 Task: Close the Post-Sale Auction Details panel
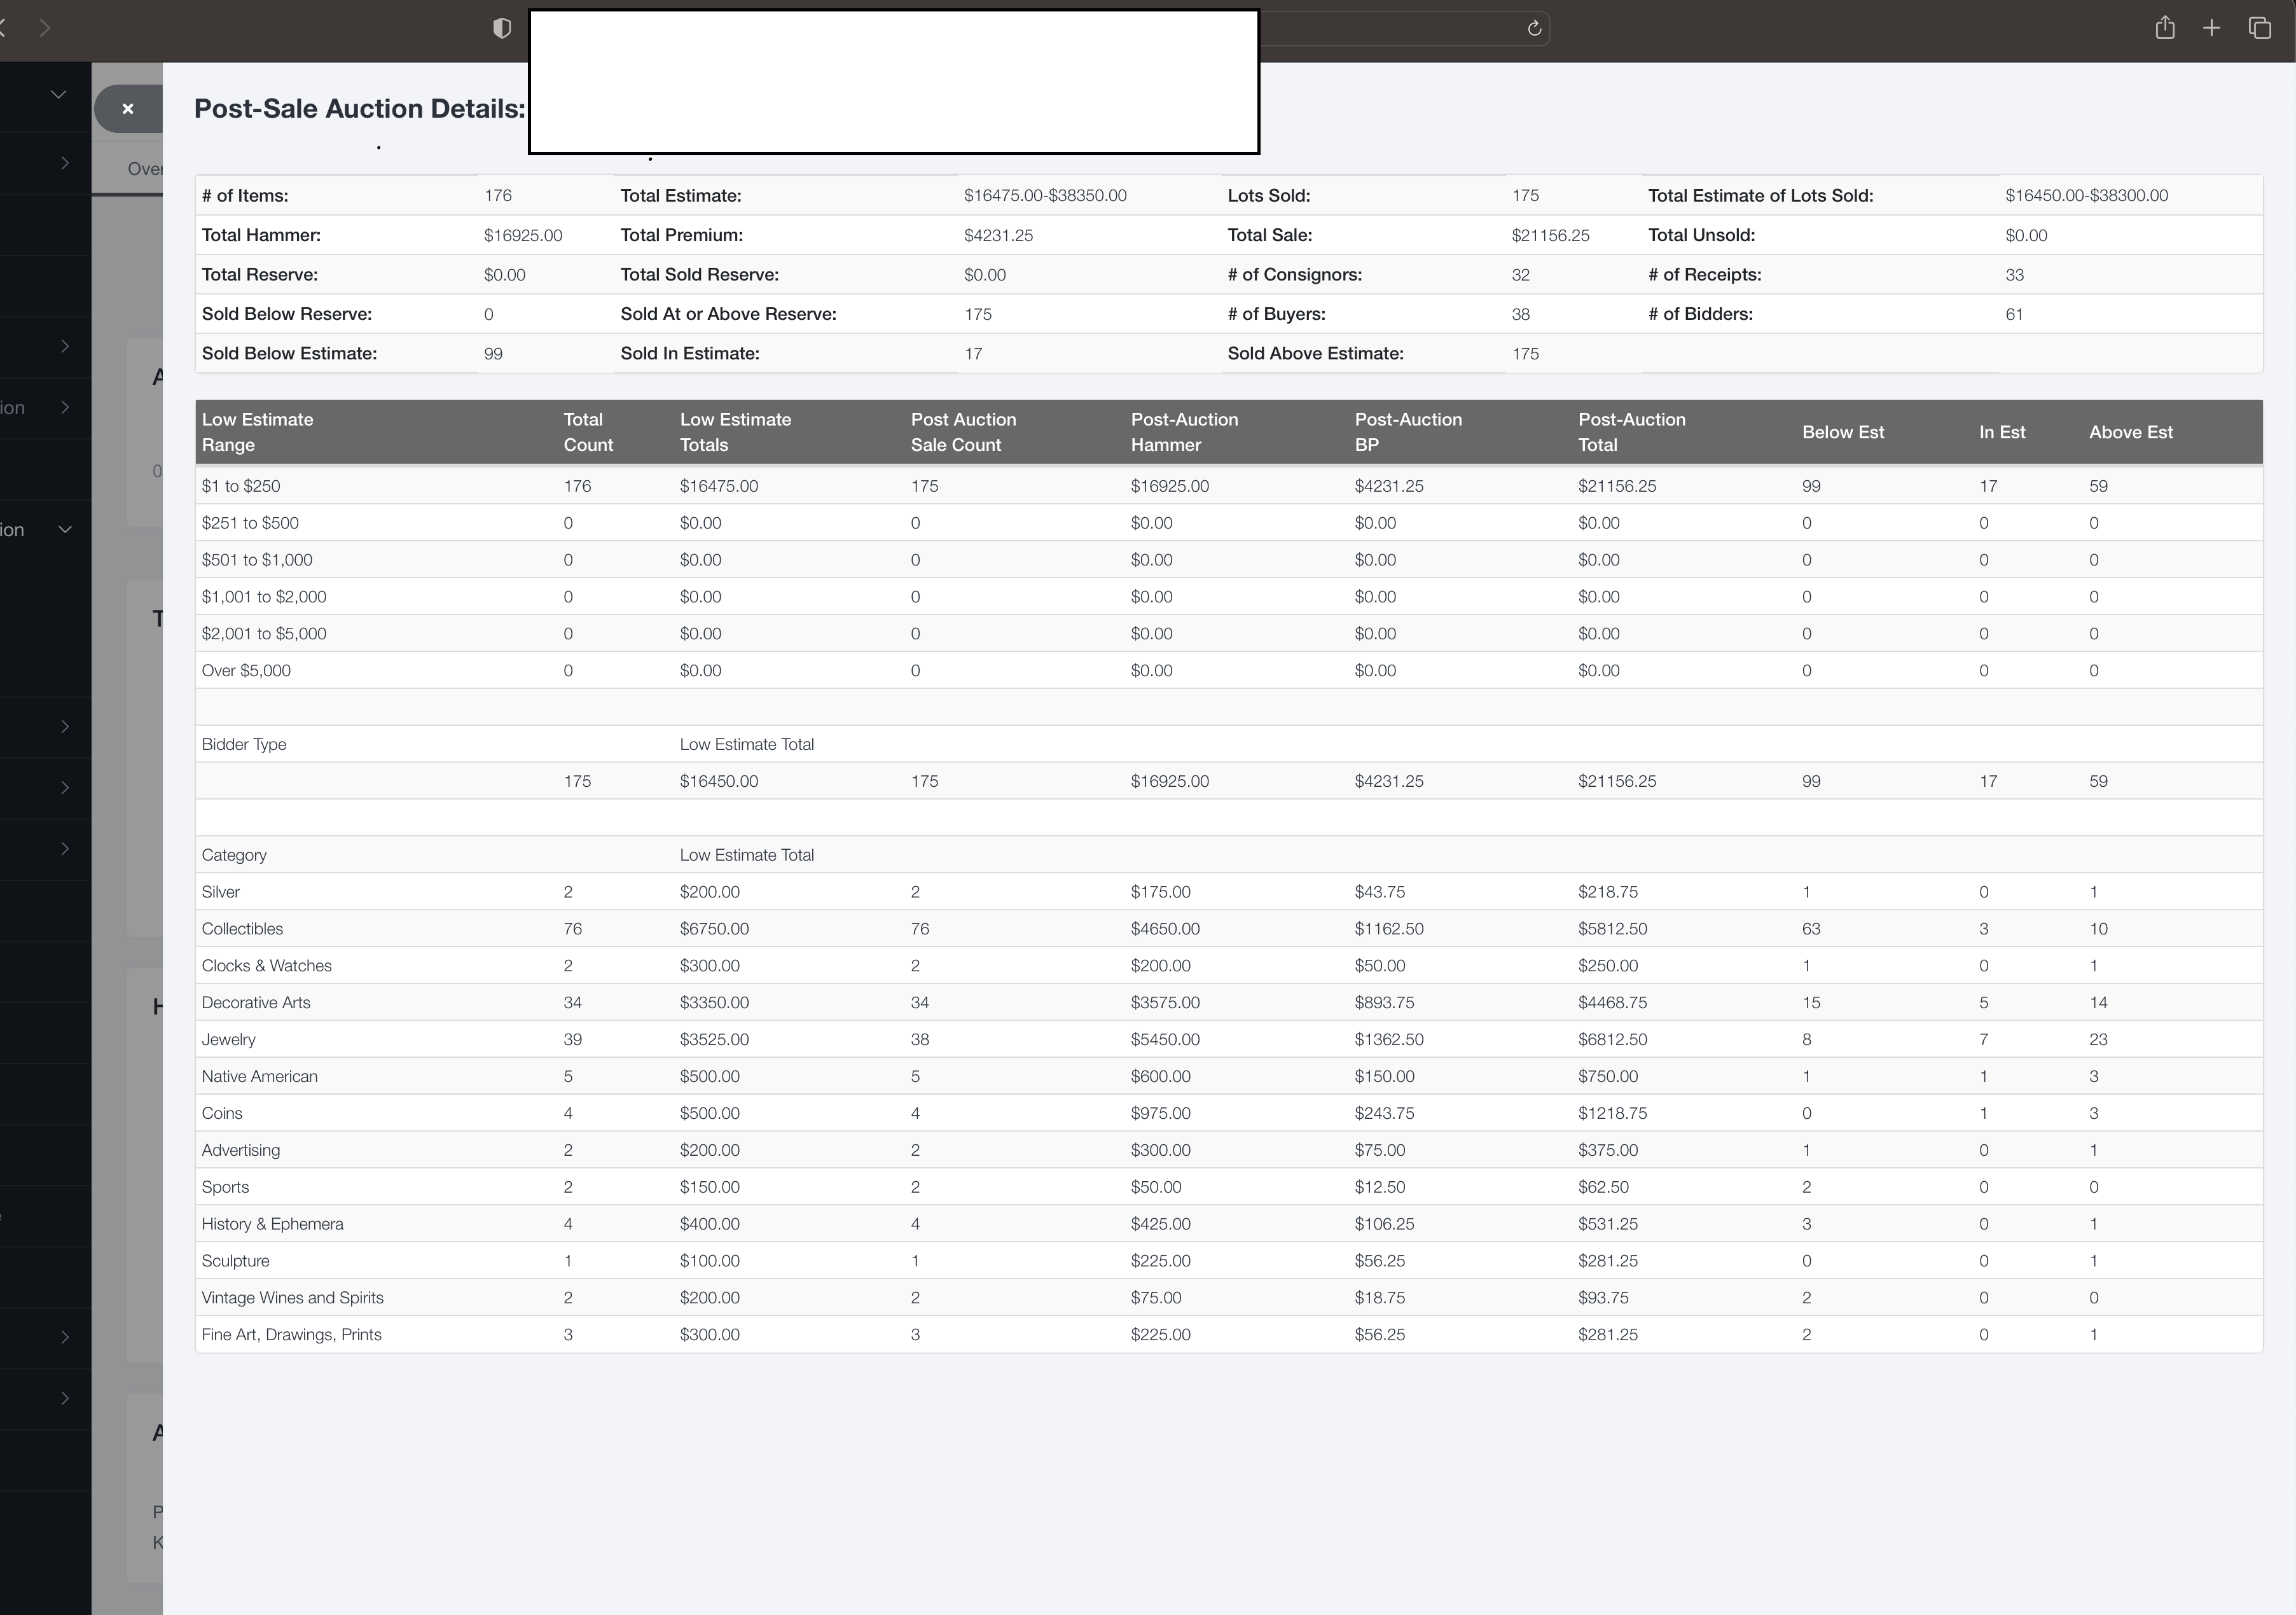point(128,109)
